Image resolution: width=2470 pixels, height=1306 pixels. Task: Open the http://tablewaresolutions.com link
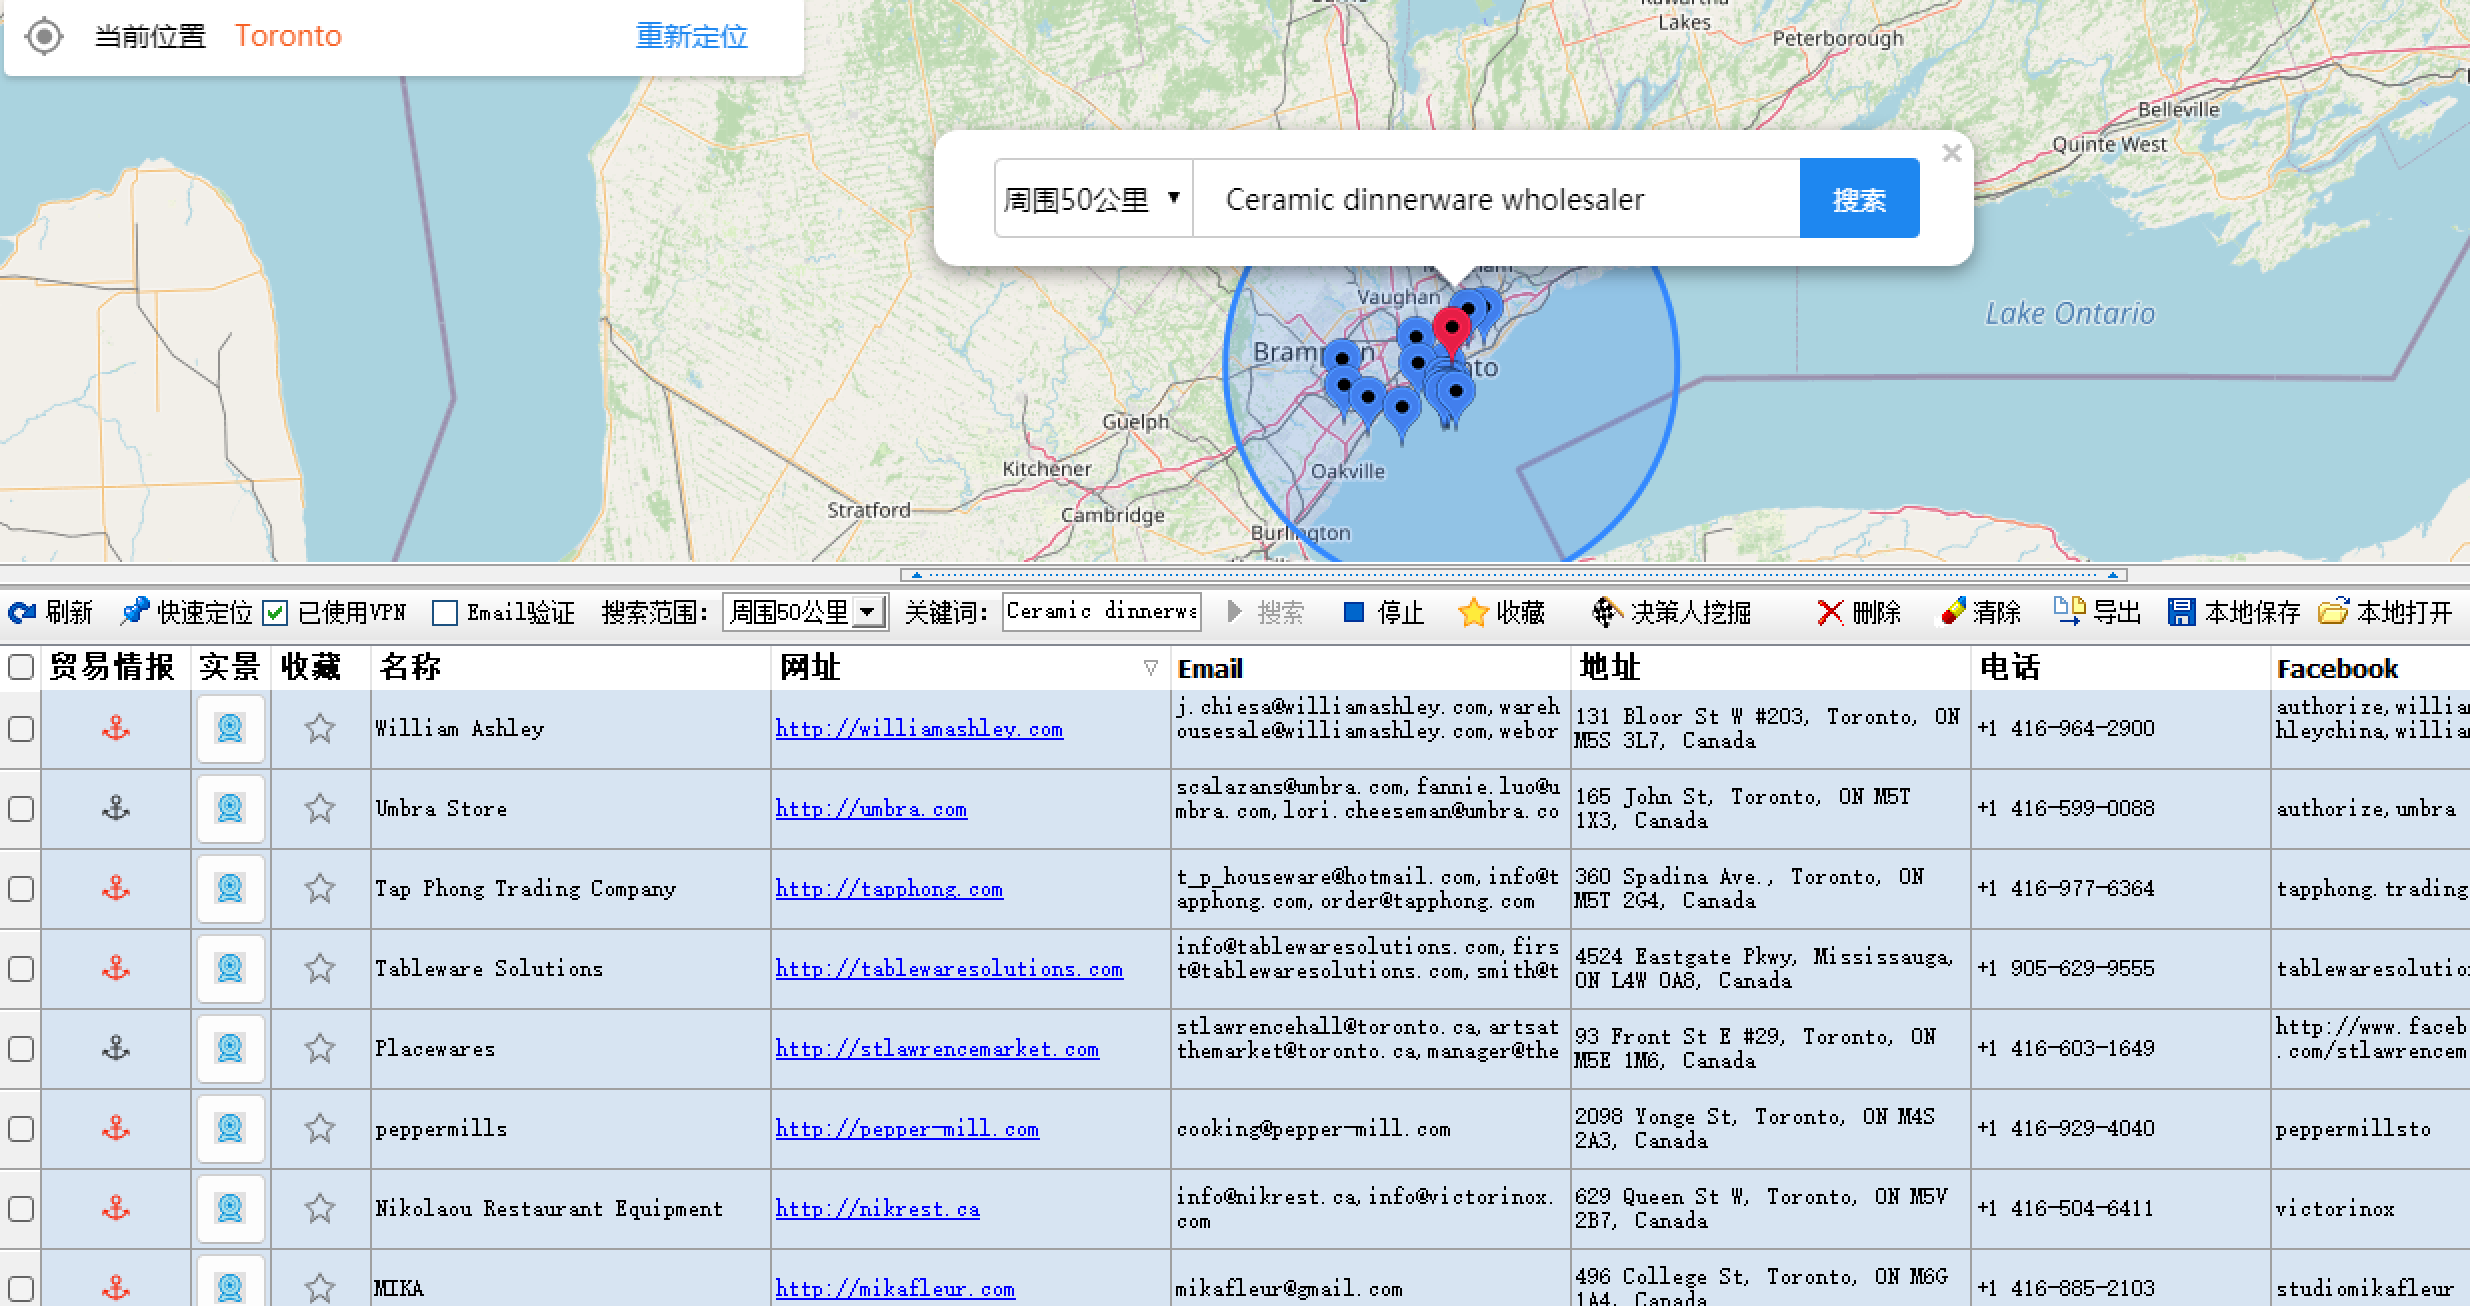coord(949,969)
